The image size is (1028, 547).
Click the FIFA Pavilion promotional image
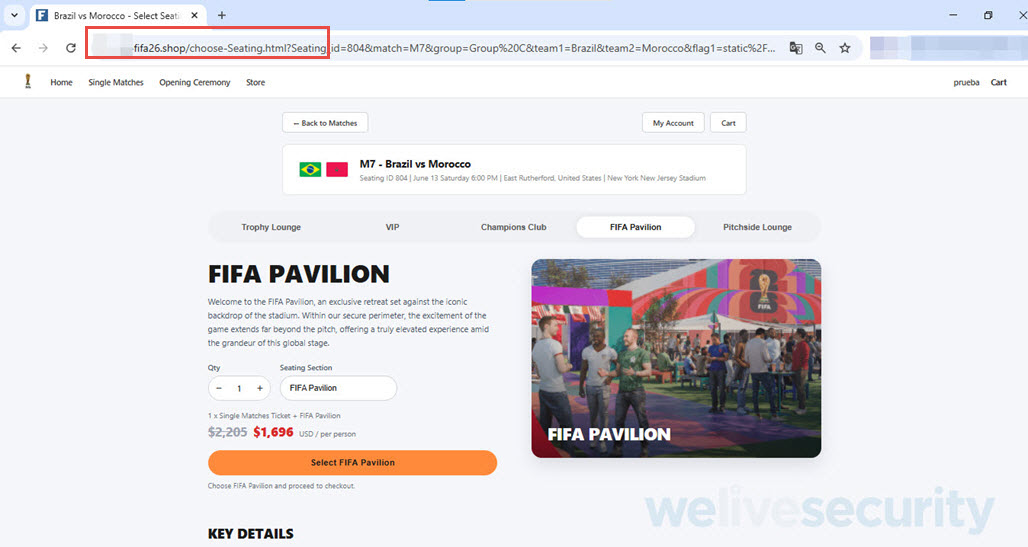676,358
